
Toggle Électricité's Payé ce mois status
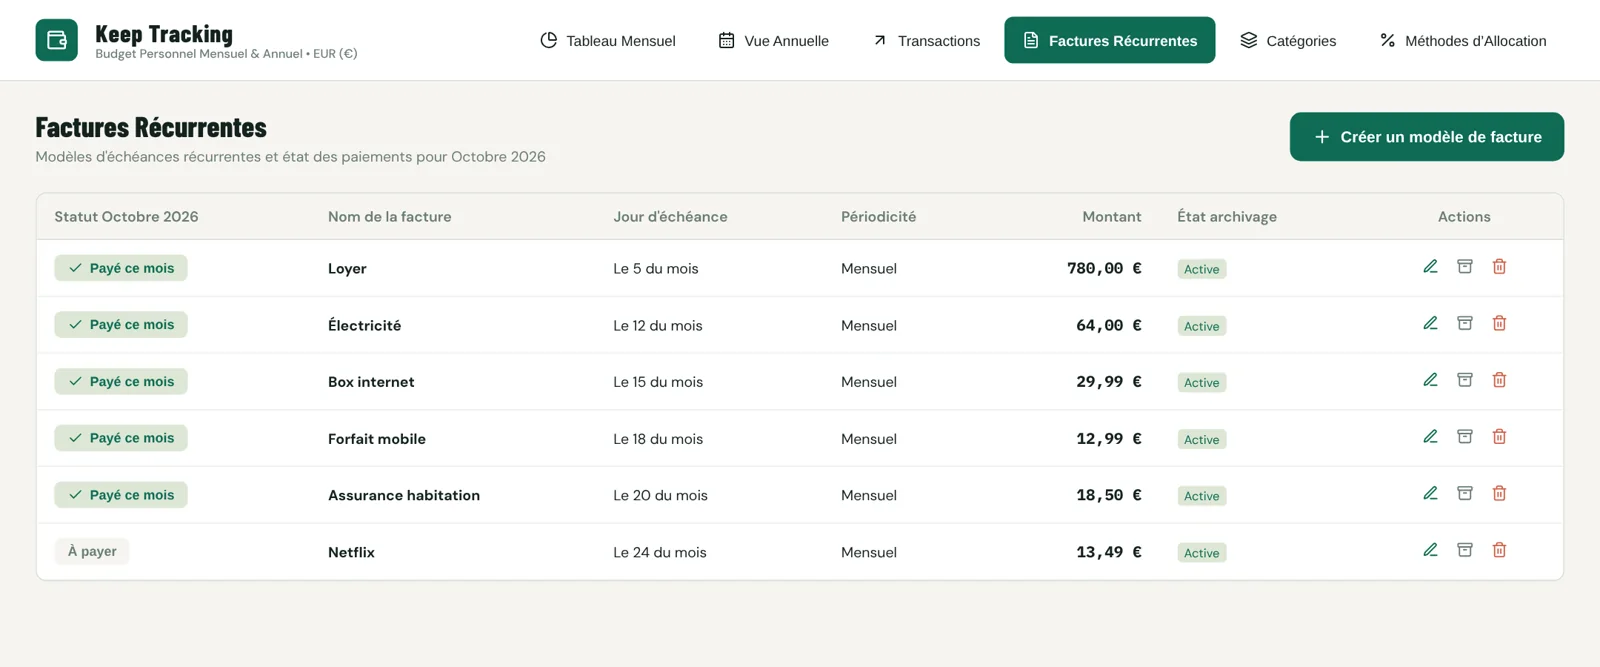(x=121, y=324)
